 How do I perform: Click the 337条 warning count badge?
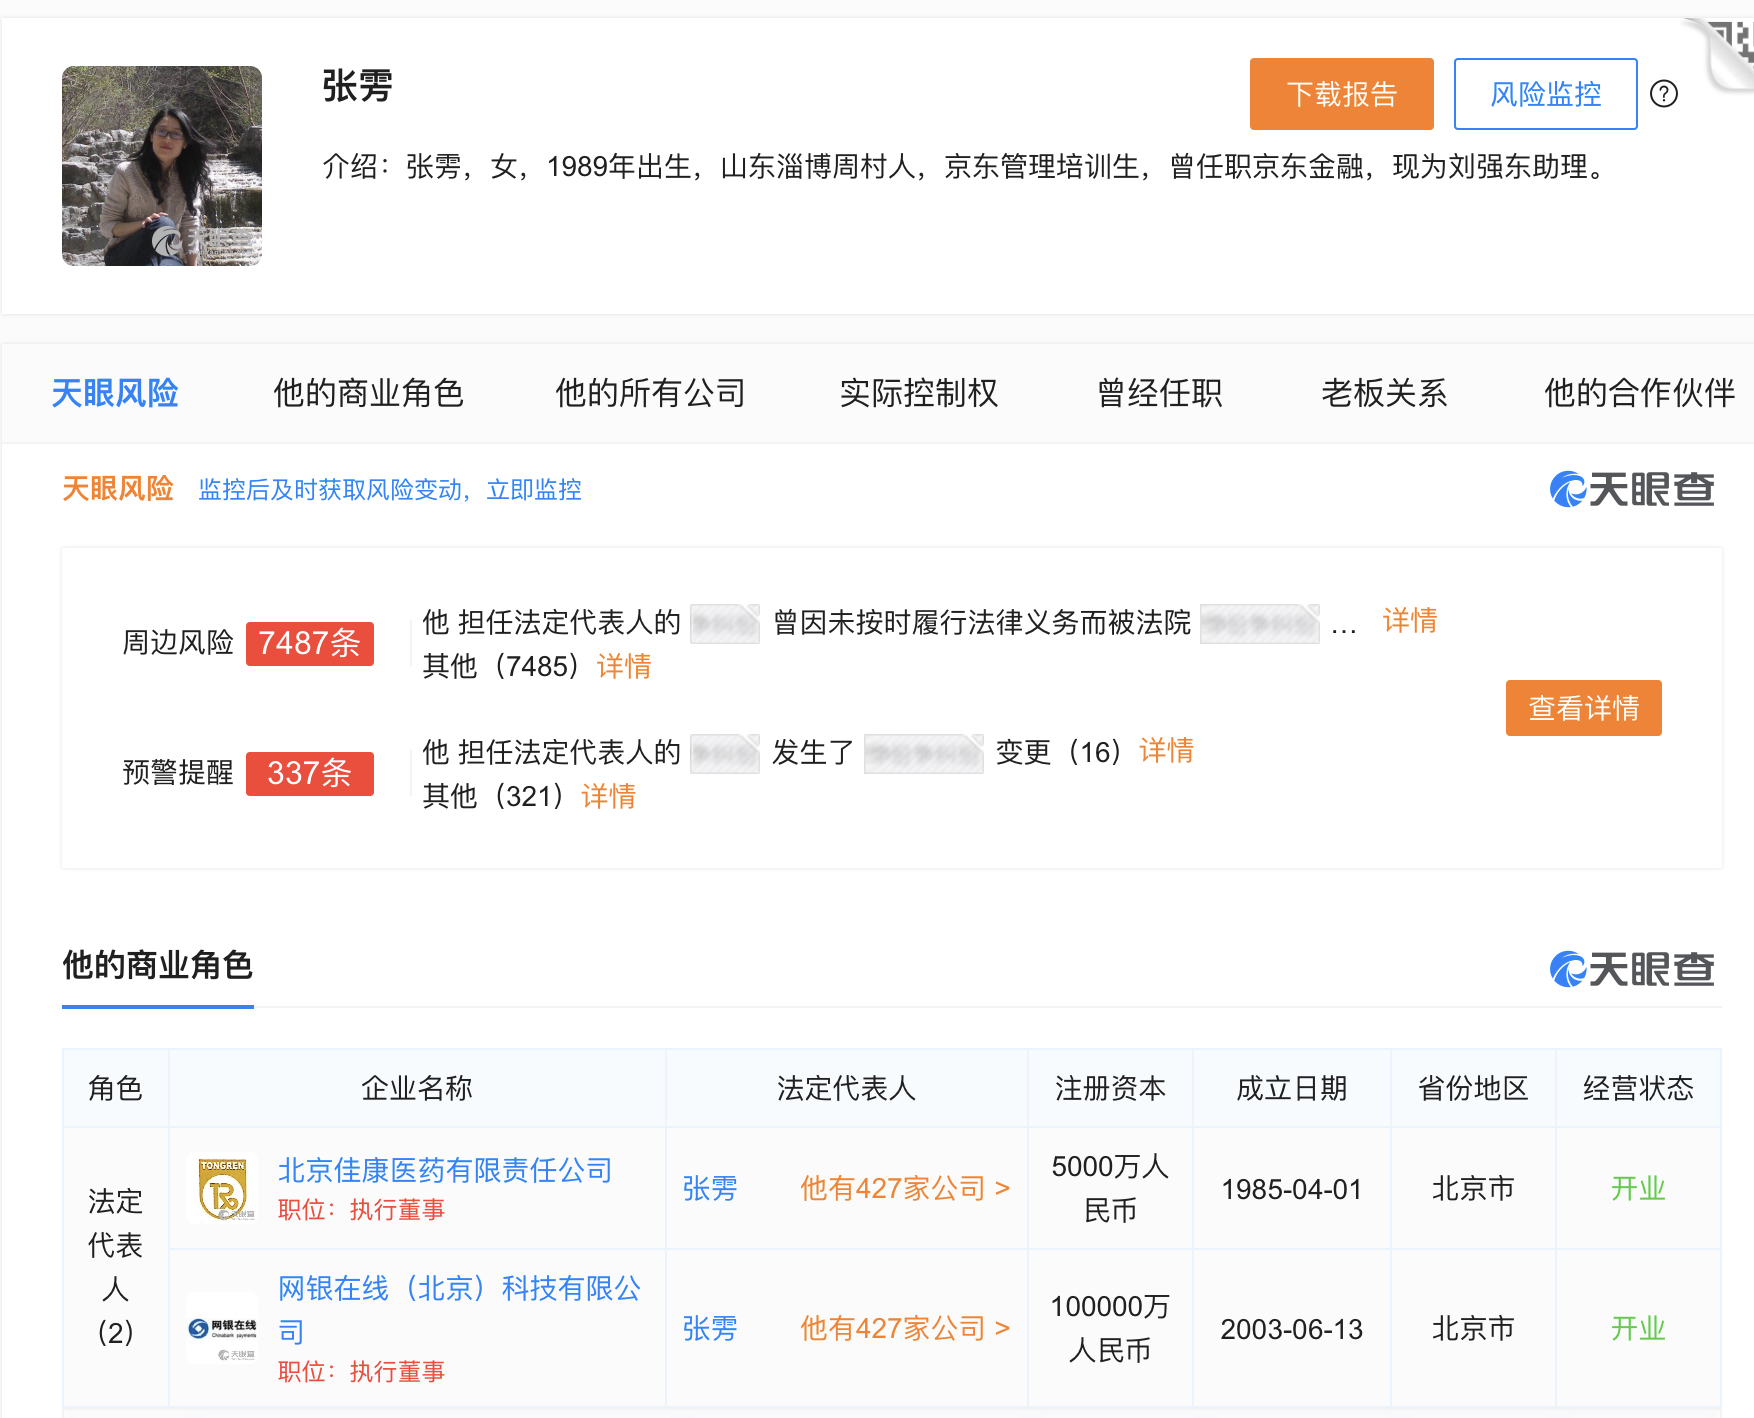point(309,773)
